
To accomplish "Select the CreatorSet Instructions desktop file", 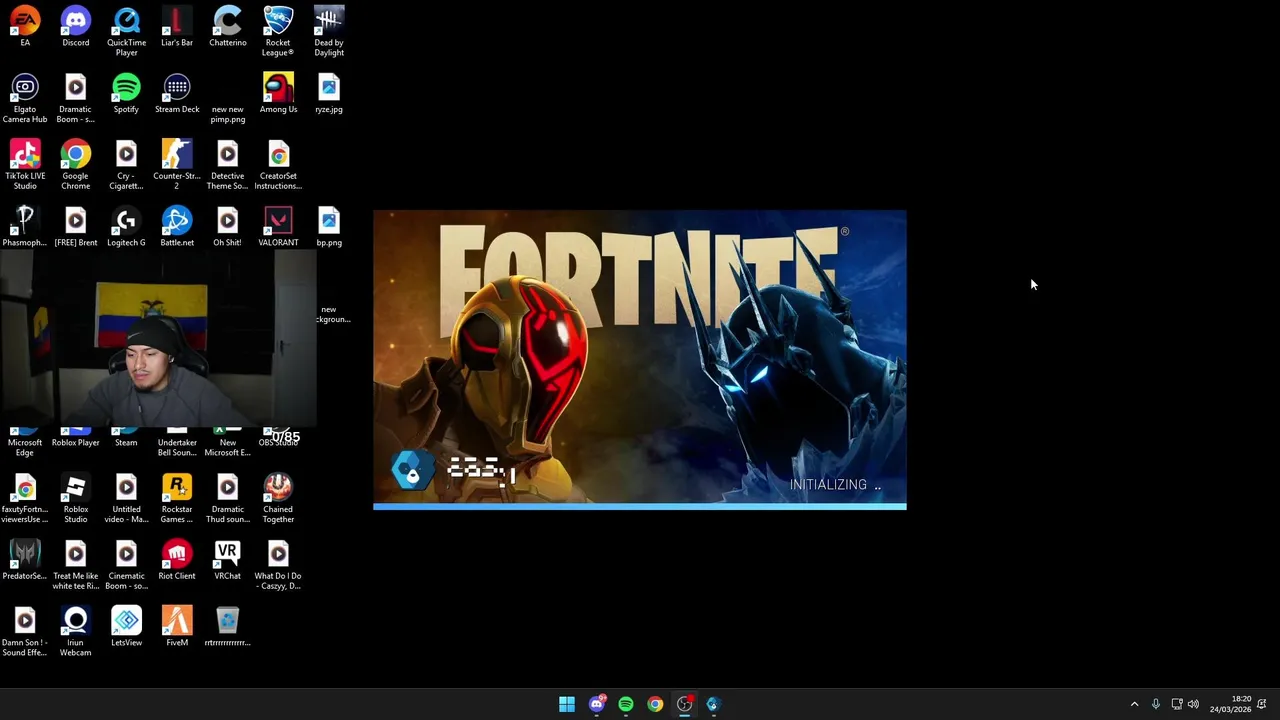I will [x=278, y=165].
